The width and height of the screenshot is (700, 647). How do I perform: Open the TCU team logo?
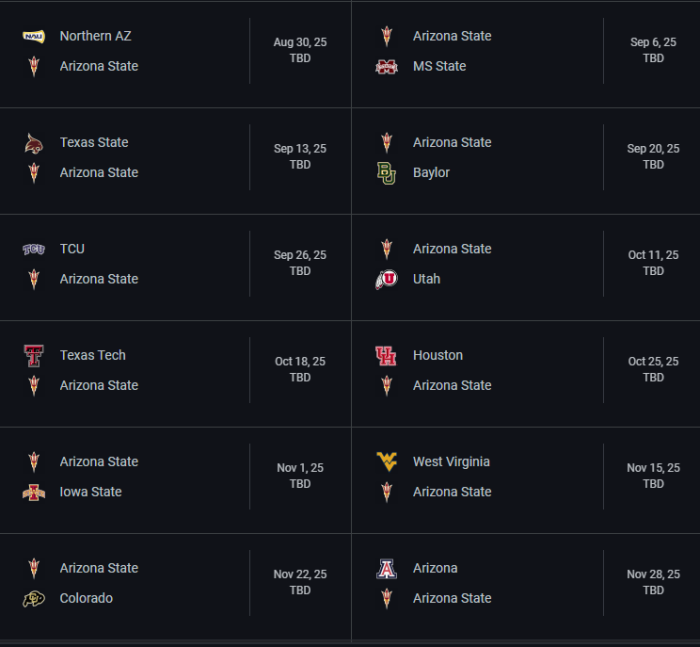coord(34,249)
